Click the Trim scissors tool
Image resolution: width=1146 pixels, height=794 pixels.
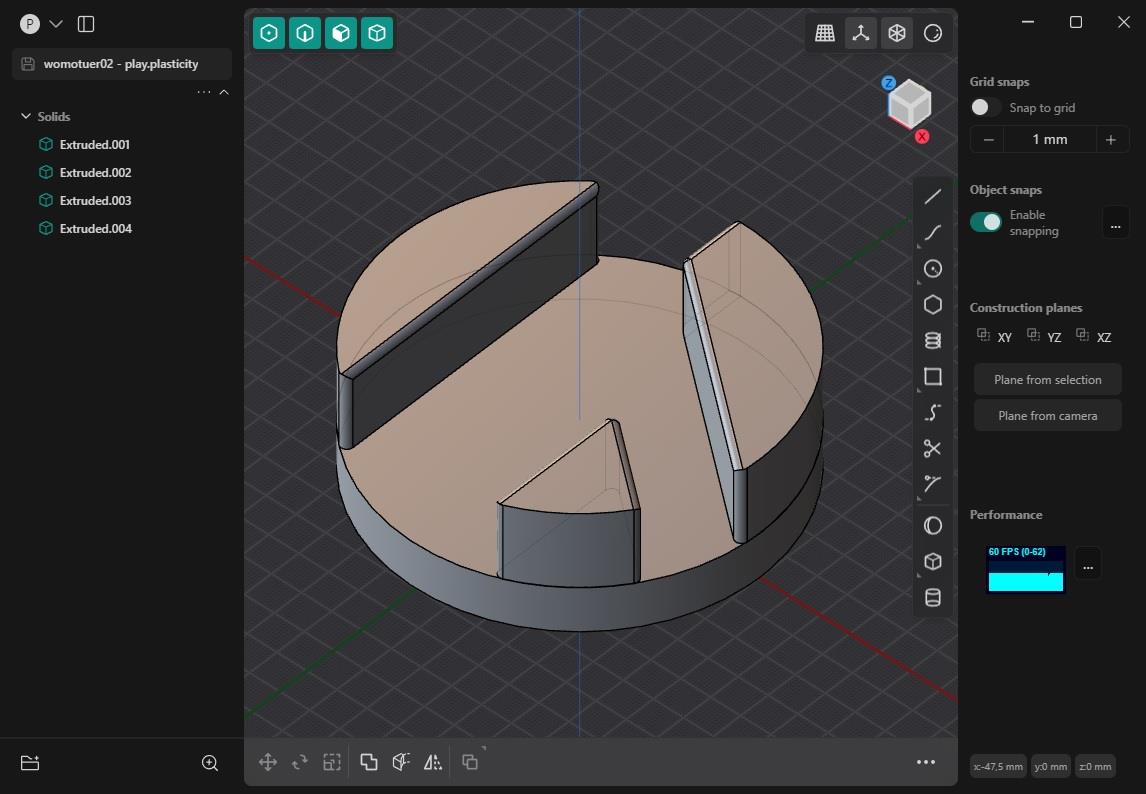[x=932, y=449]
